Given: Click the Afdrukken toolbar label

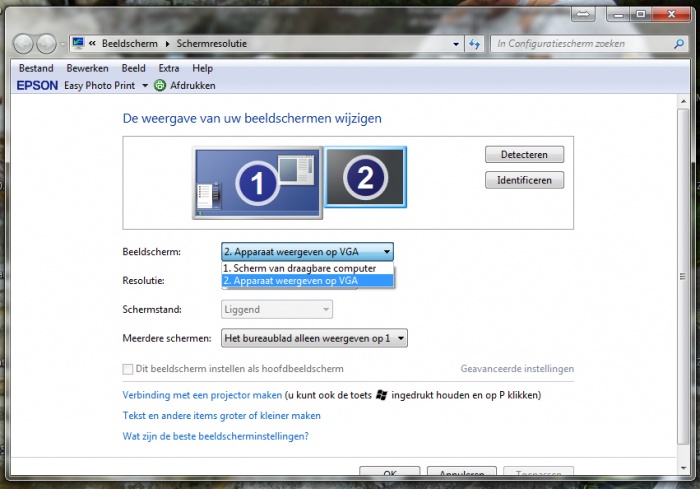Looking at the screenshot, I should coord(192,85).
